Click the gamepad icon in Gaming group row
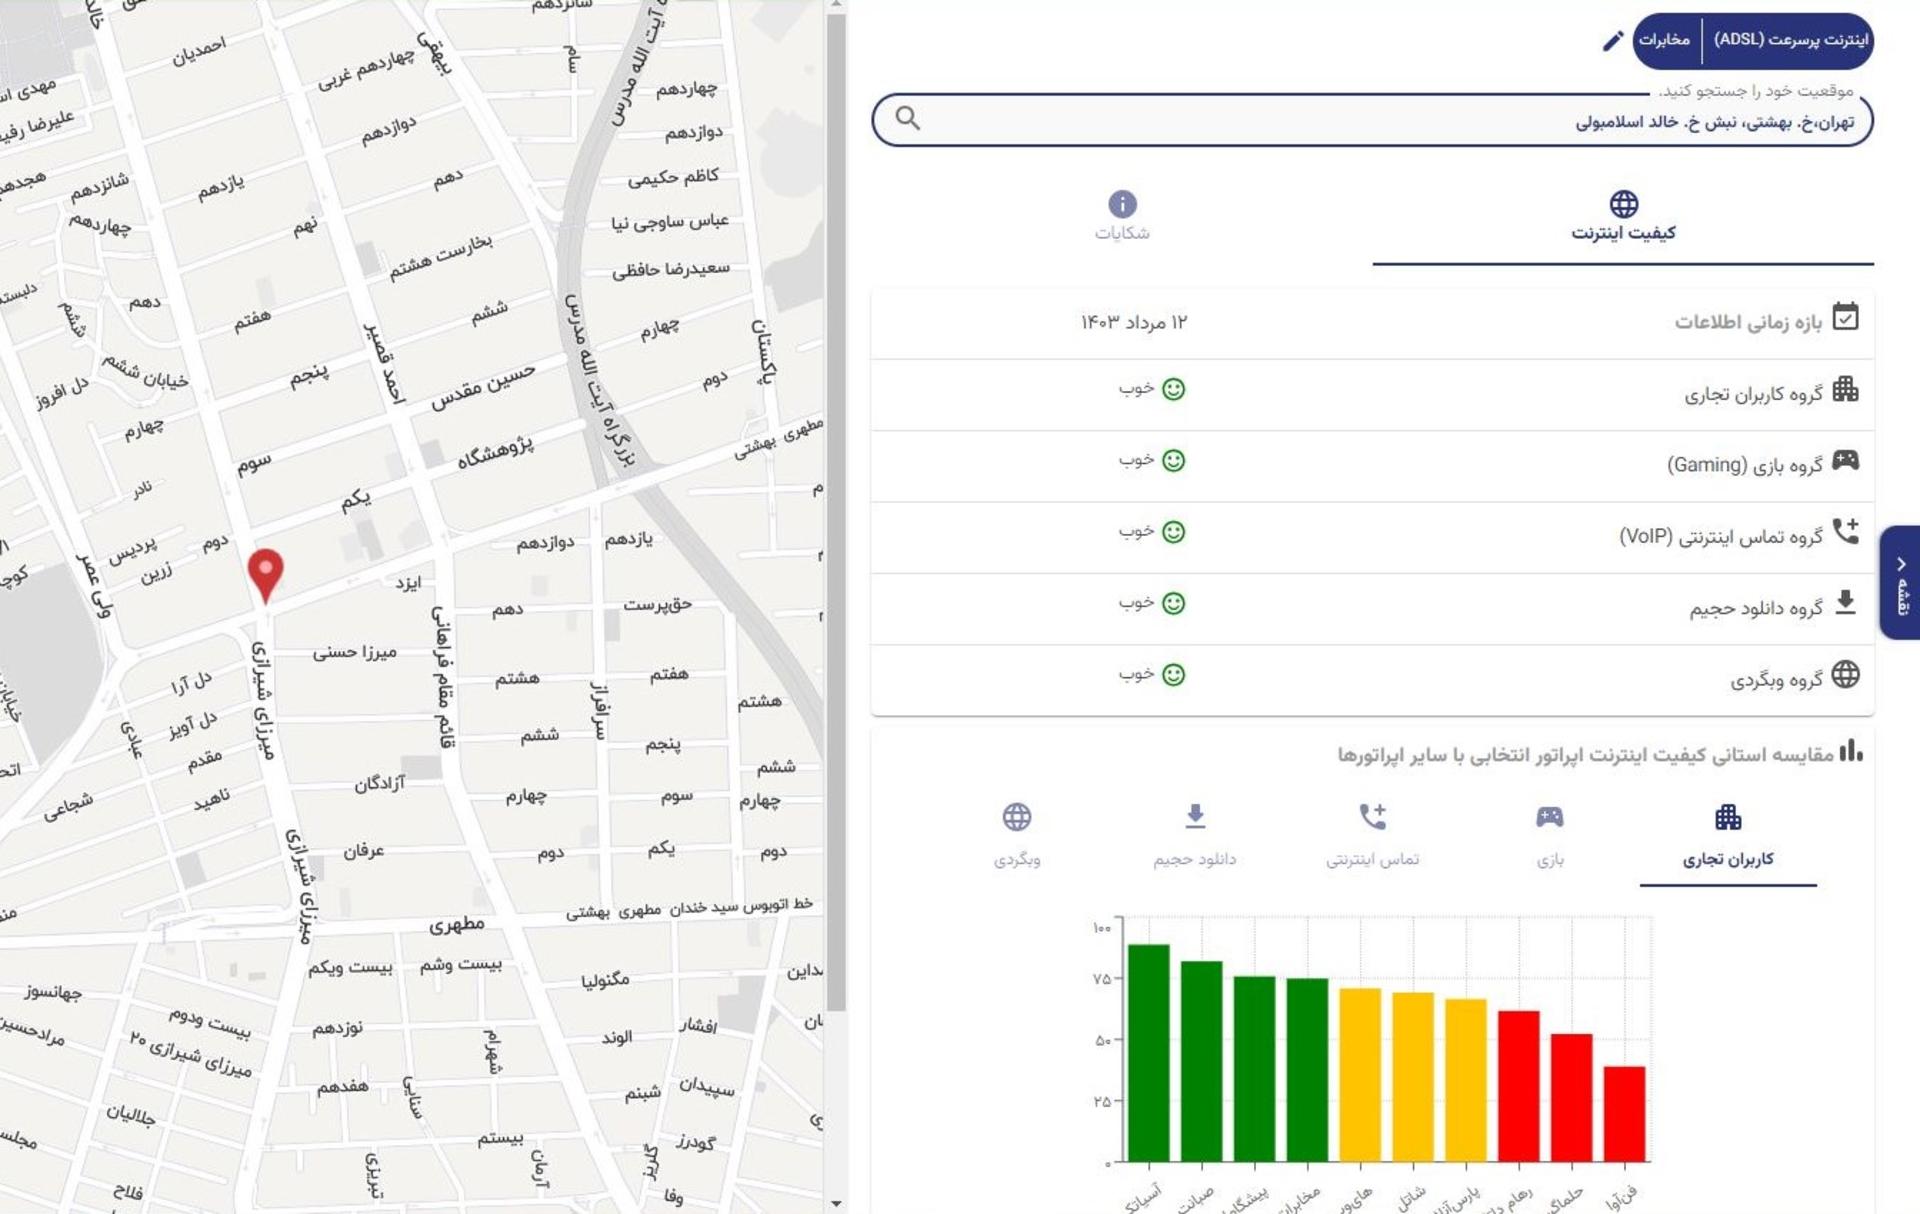Image resolution: width=1920 pixels, height=1214 pixels. point(1845,460)
